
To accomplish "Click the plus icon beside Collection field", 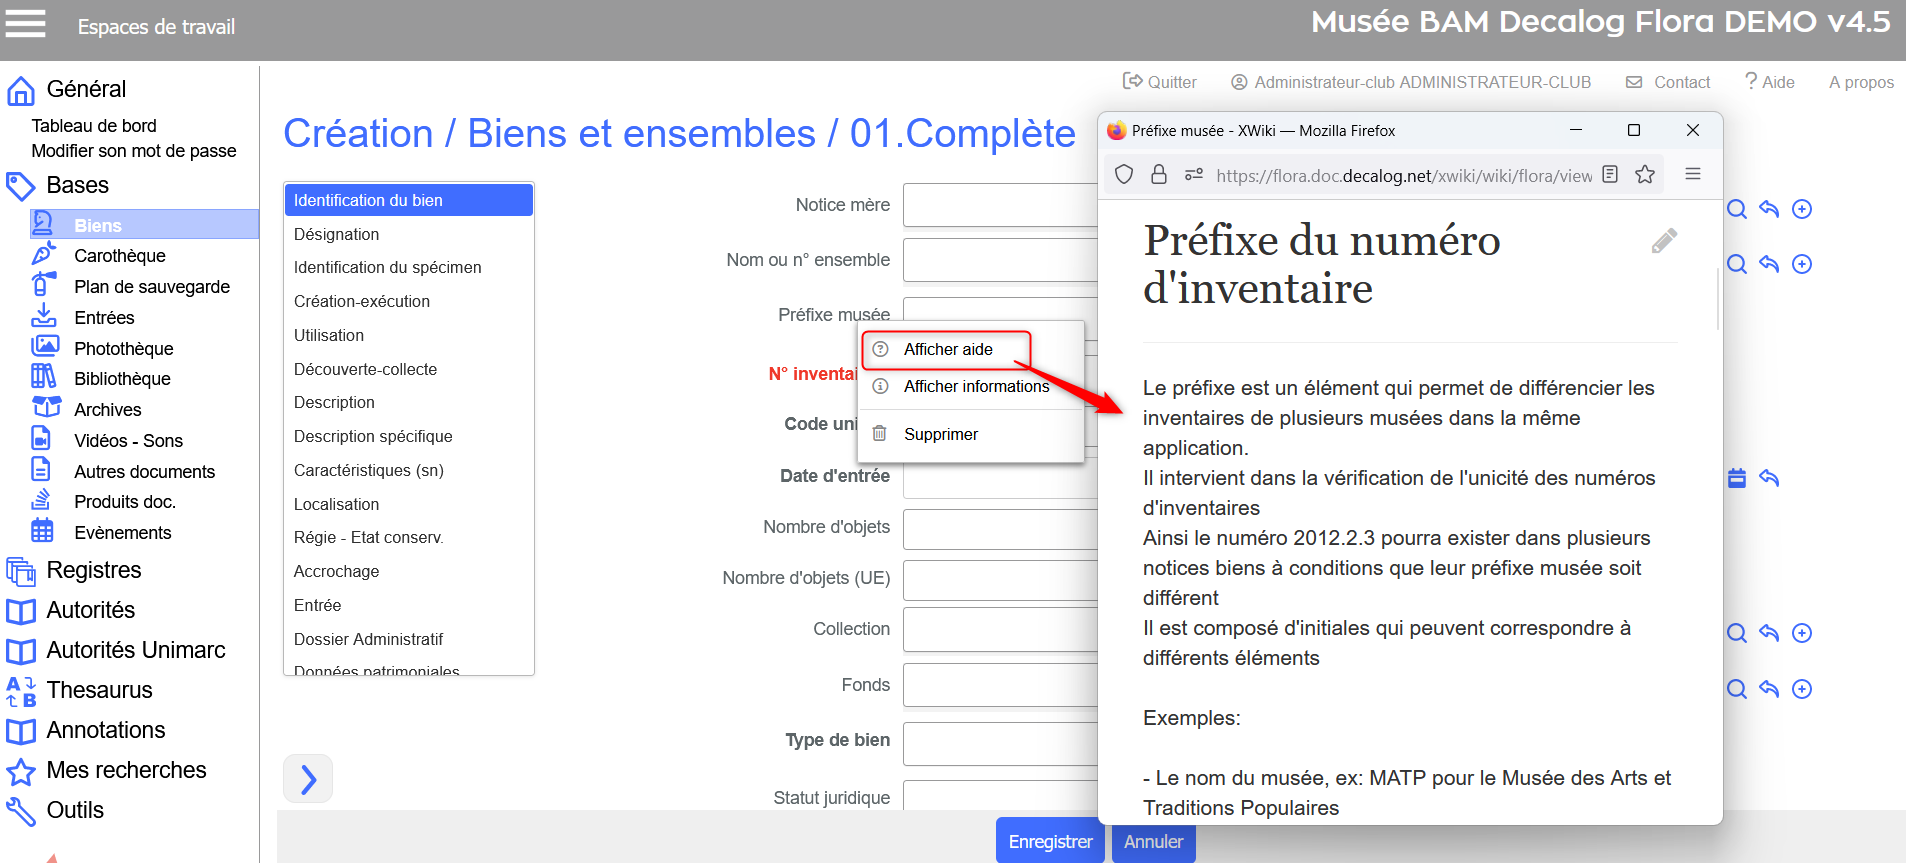I will click(1802, 633).
